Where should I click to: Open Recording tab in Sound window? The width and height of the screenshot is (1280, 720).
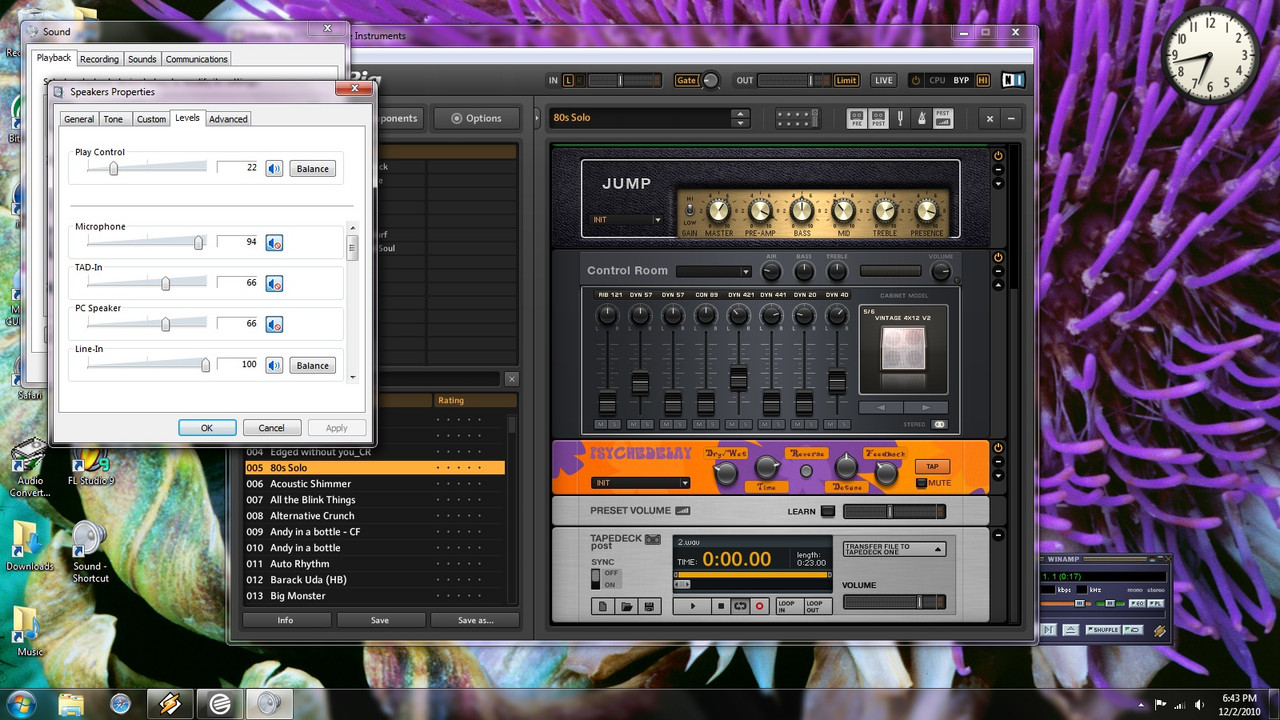(x=99, y=59)
